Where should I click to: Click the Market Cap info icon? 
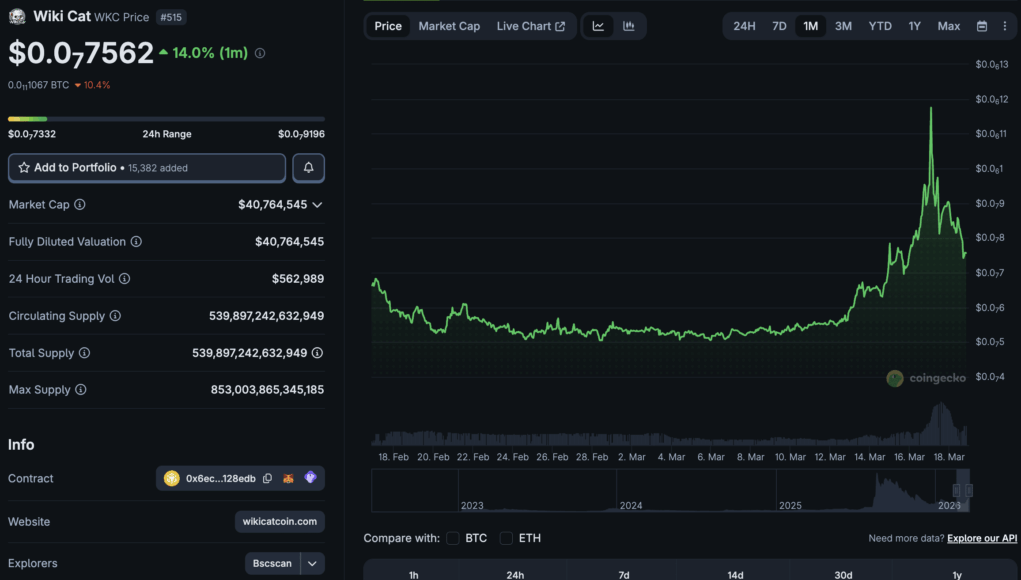(x=80, y=205)
